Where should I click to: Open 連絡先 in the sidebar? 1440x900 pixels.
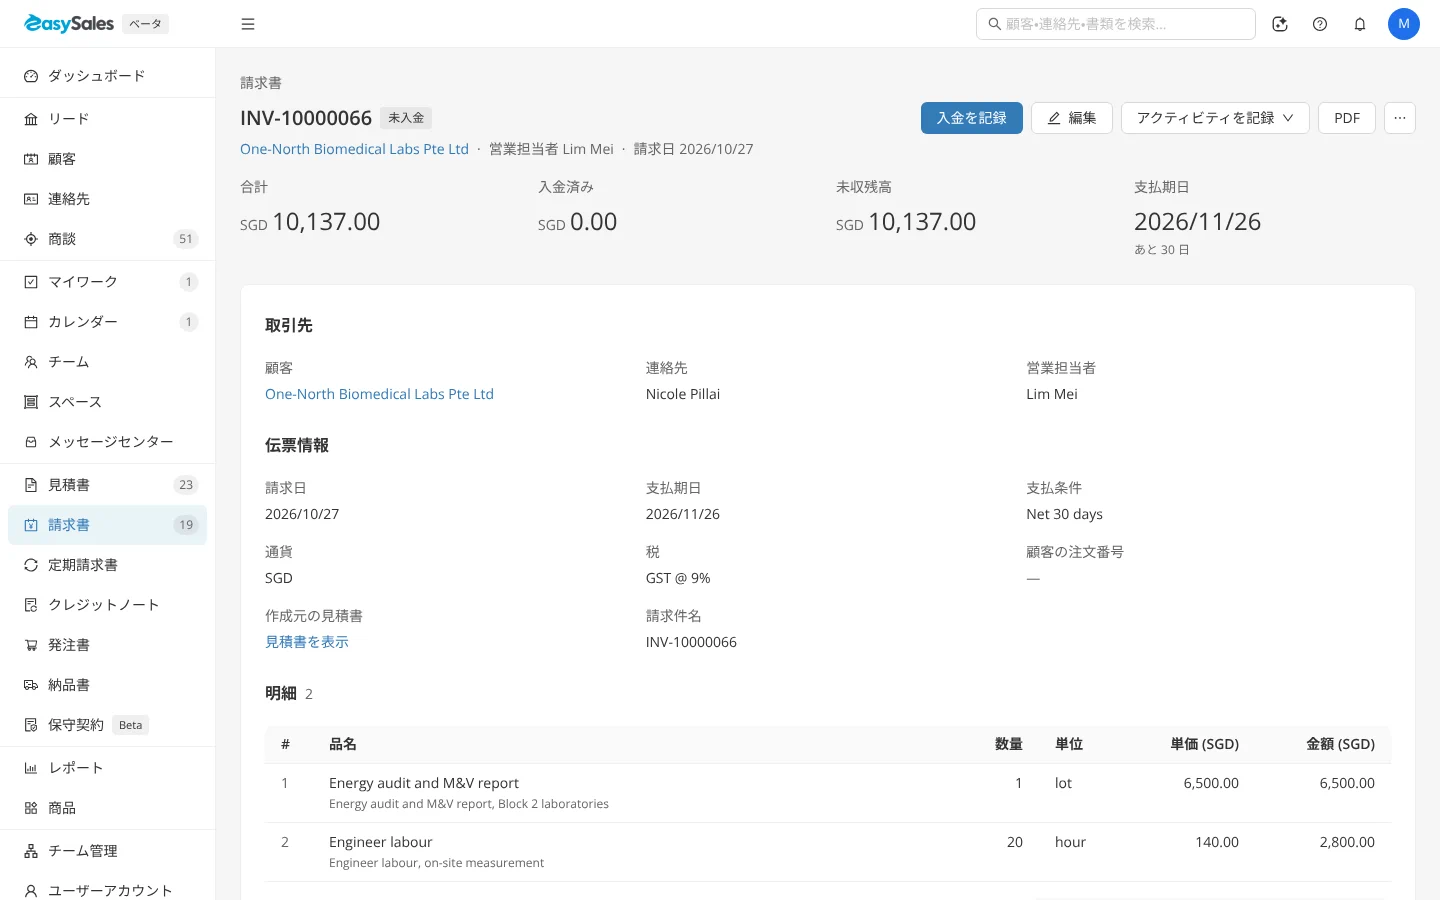(107, 199)
